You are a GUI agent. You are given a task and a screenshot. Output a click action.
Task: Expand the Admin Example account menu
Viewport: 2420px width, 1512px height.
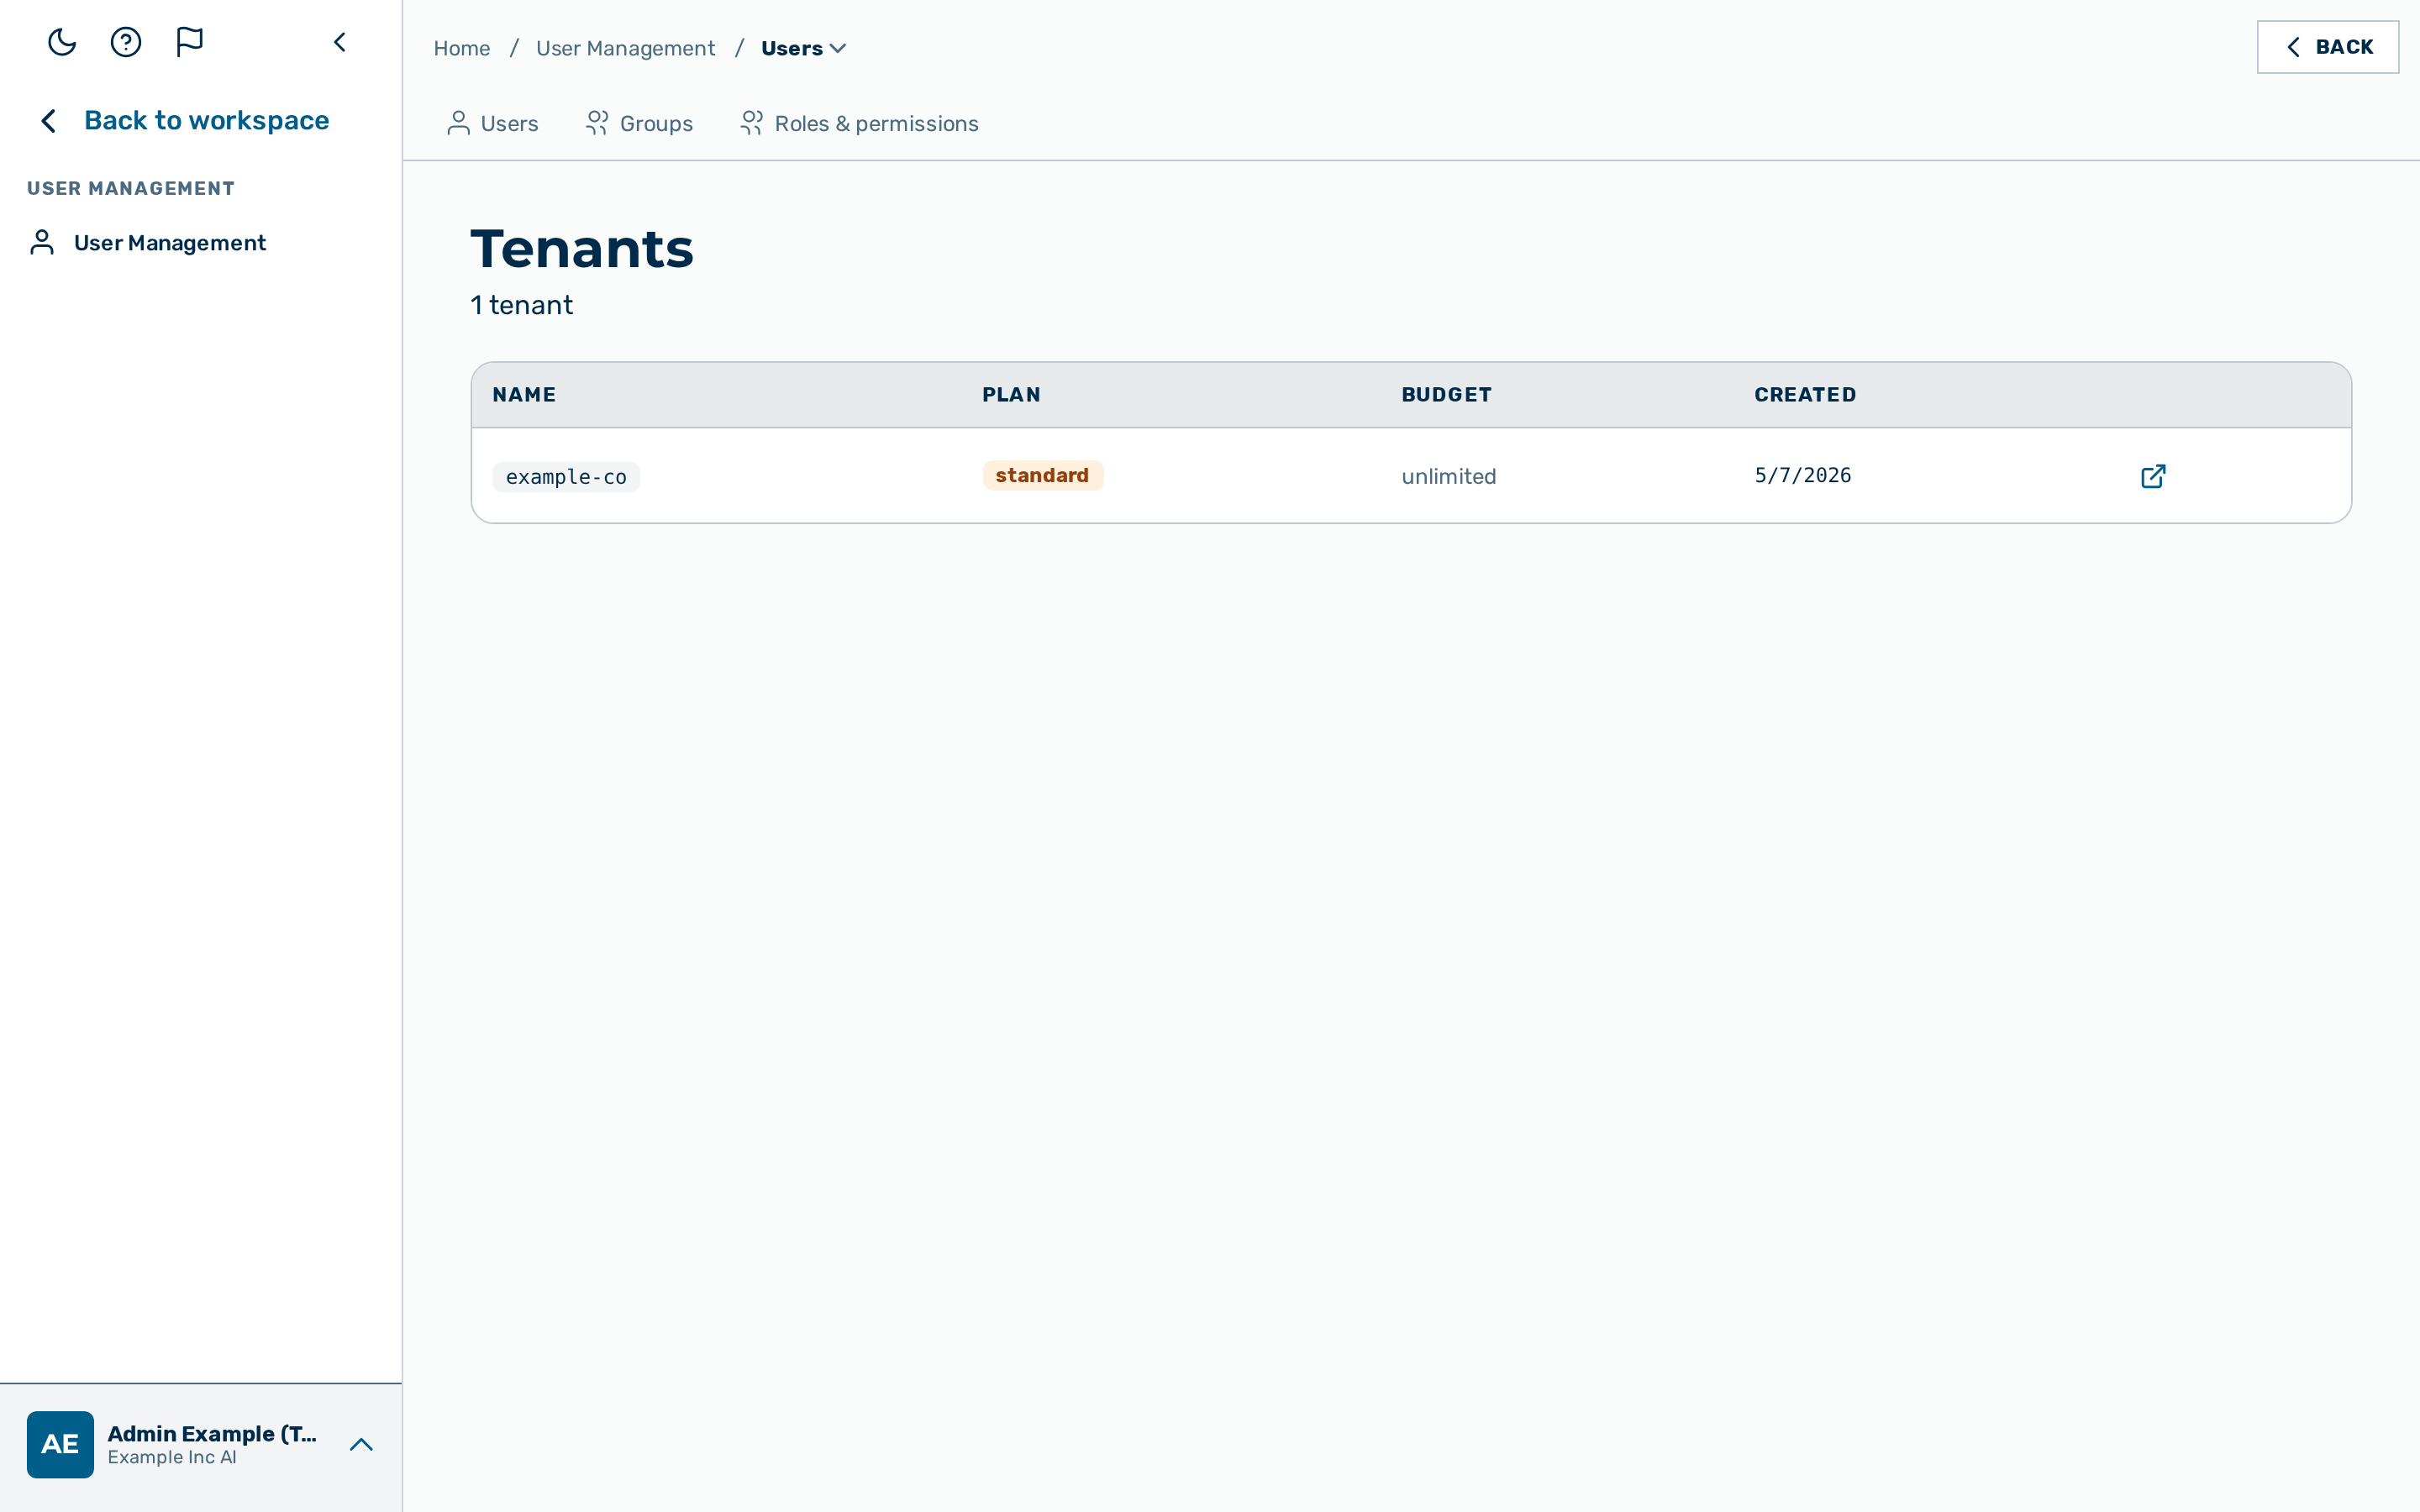click(361, 1445)
